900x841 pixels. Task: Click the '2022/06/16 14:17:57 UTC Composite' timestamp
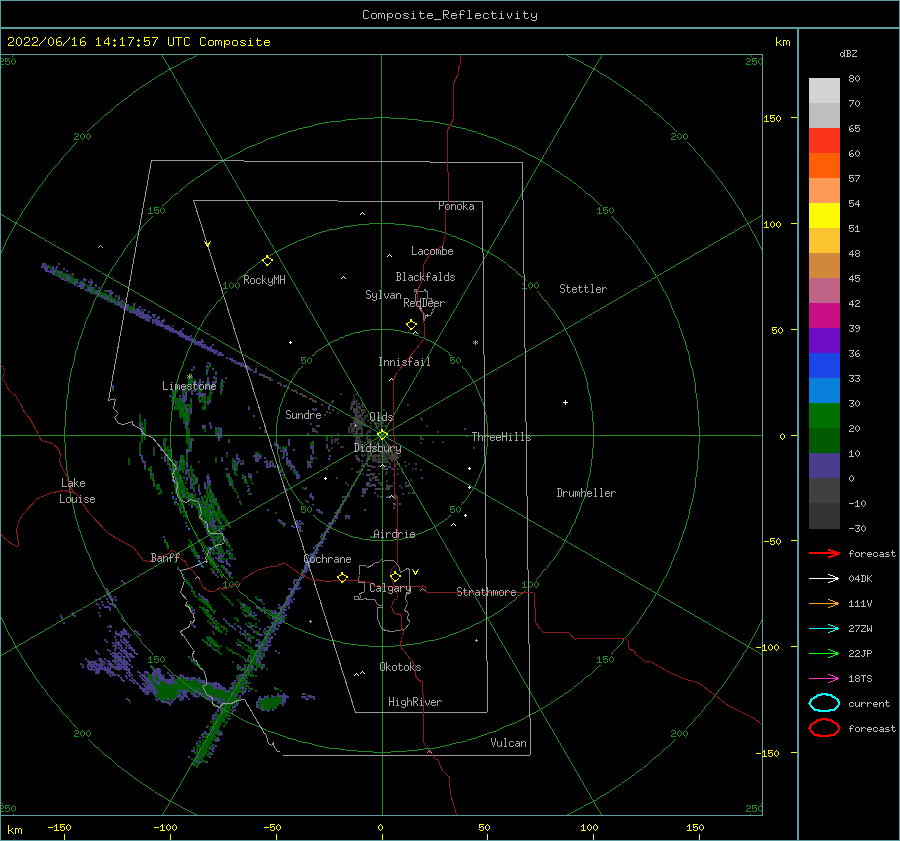pyautogui.click(x=139, y=42)
